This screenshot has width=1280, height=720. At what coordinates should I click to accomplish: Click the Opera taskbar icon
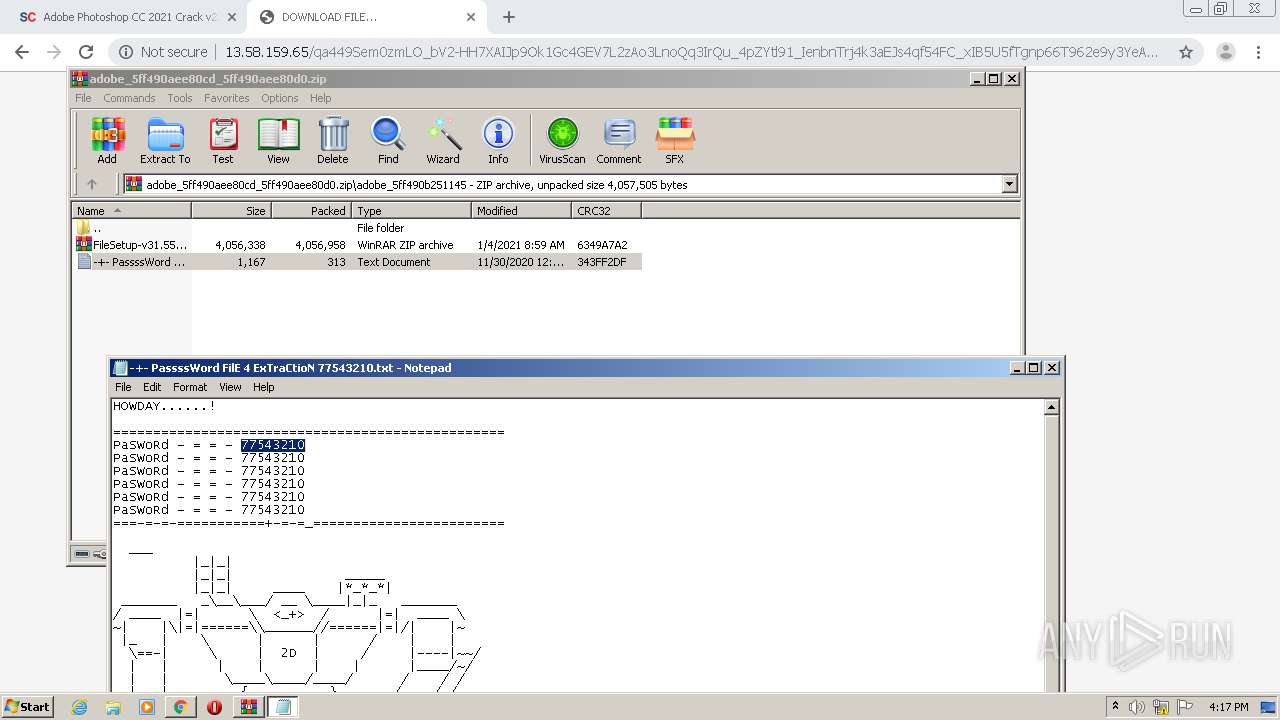pos(214,707)
